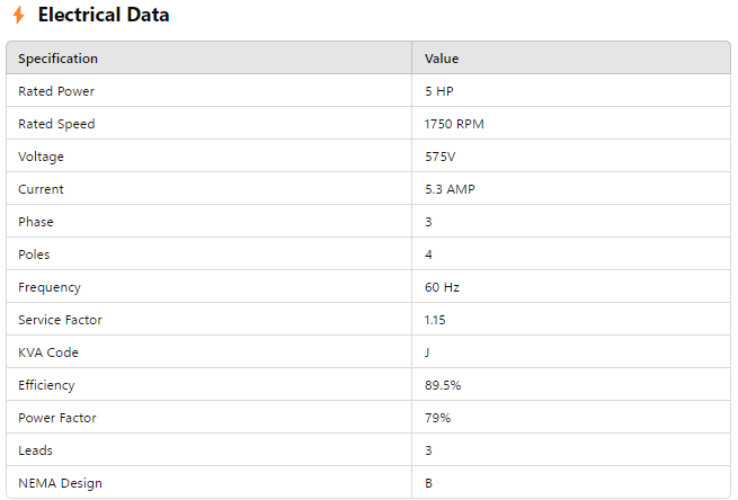Click the lightning bolt icon beside Electrical Data
The image size is (738, 500).
pyautogui.click(x=18, y=16)
